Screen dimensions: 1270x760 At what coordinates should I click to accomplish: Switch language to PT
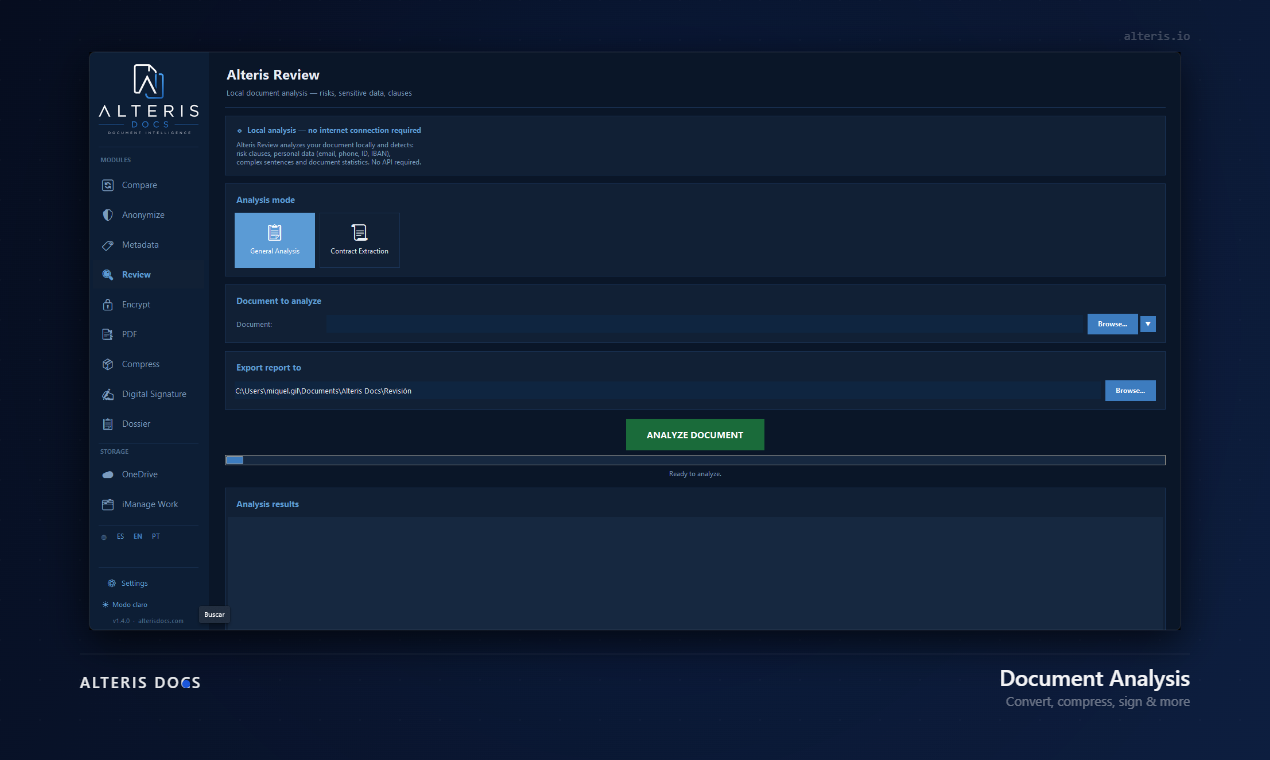pos(156,537)
